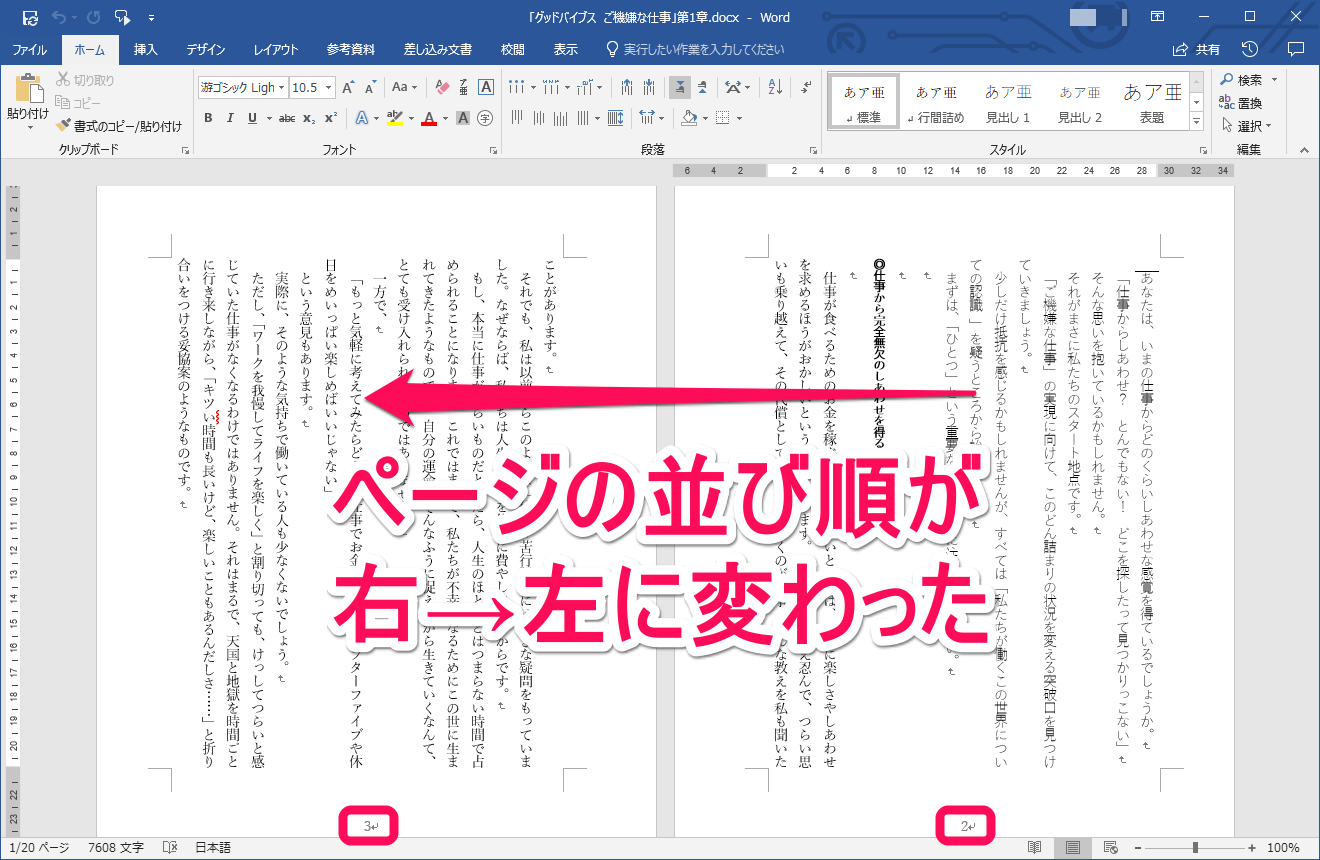Open the version history clock icon
Viewport: 1320px width, 860px height.
(x=1249, y=49)
